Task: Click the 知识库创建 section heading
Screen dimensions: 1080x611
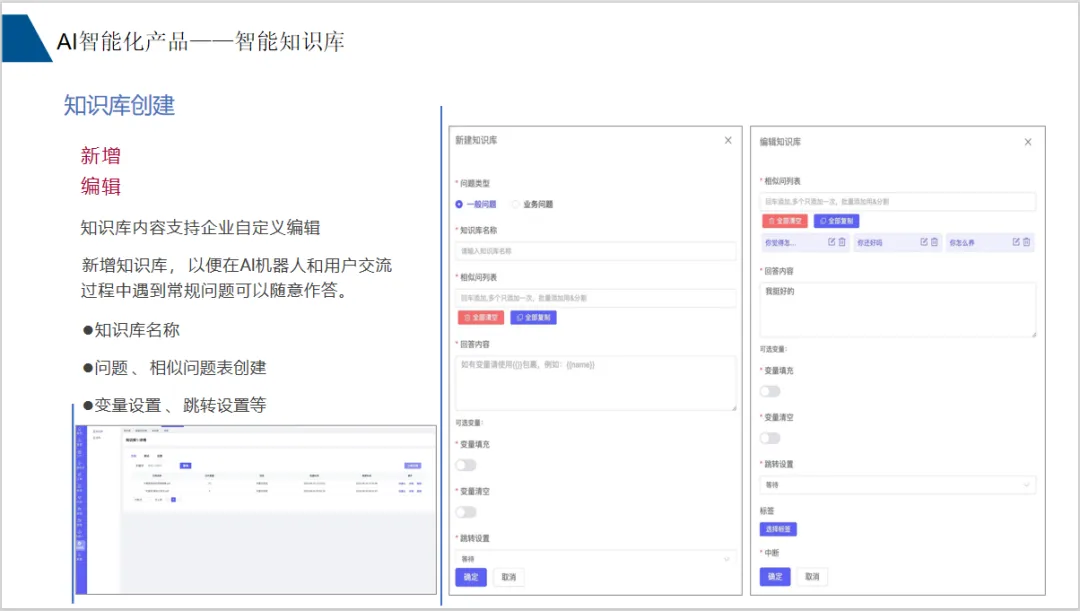Action: pos(119,105)
